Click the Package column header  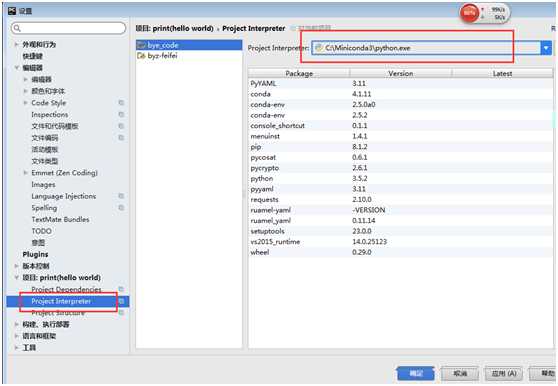point(299,73)
